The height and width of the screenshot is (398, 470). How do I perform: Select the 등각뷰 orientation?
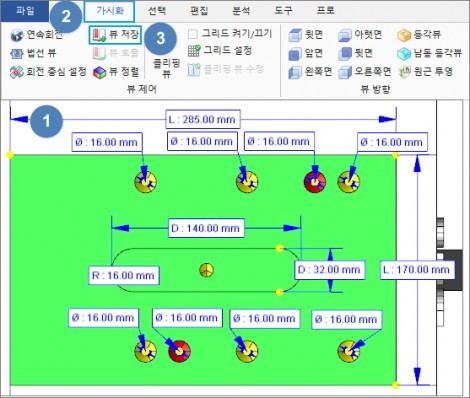(419, 35)
